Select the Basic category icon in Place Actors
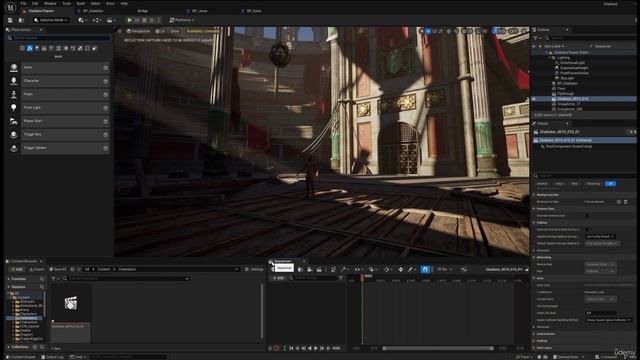The height and width of the screenshot is (360, 640). coord(30,48)
